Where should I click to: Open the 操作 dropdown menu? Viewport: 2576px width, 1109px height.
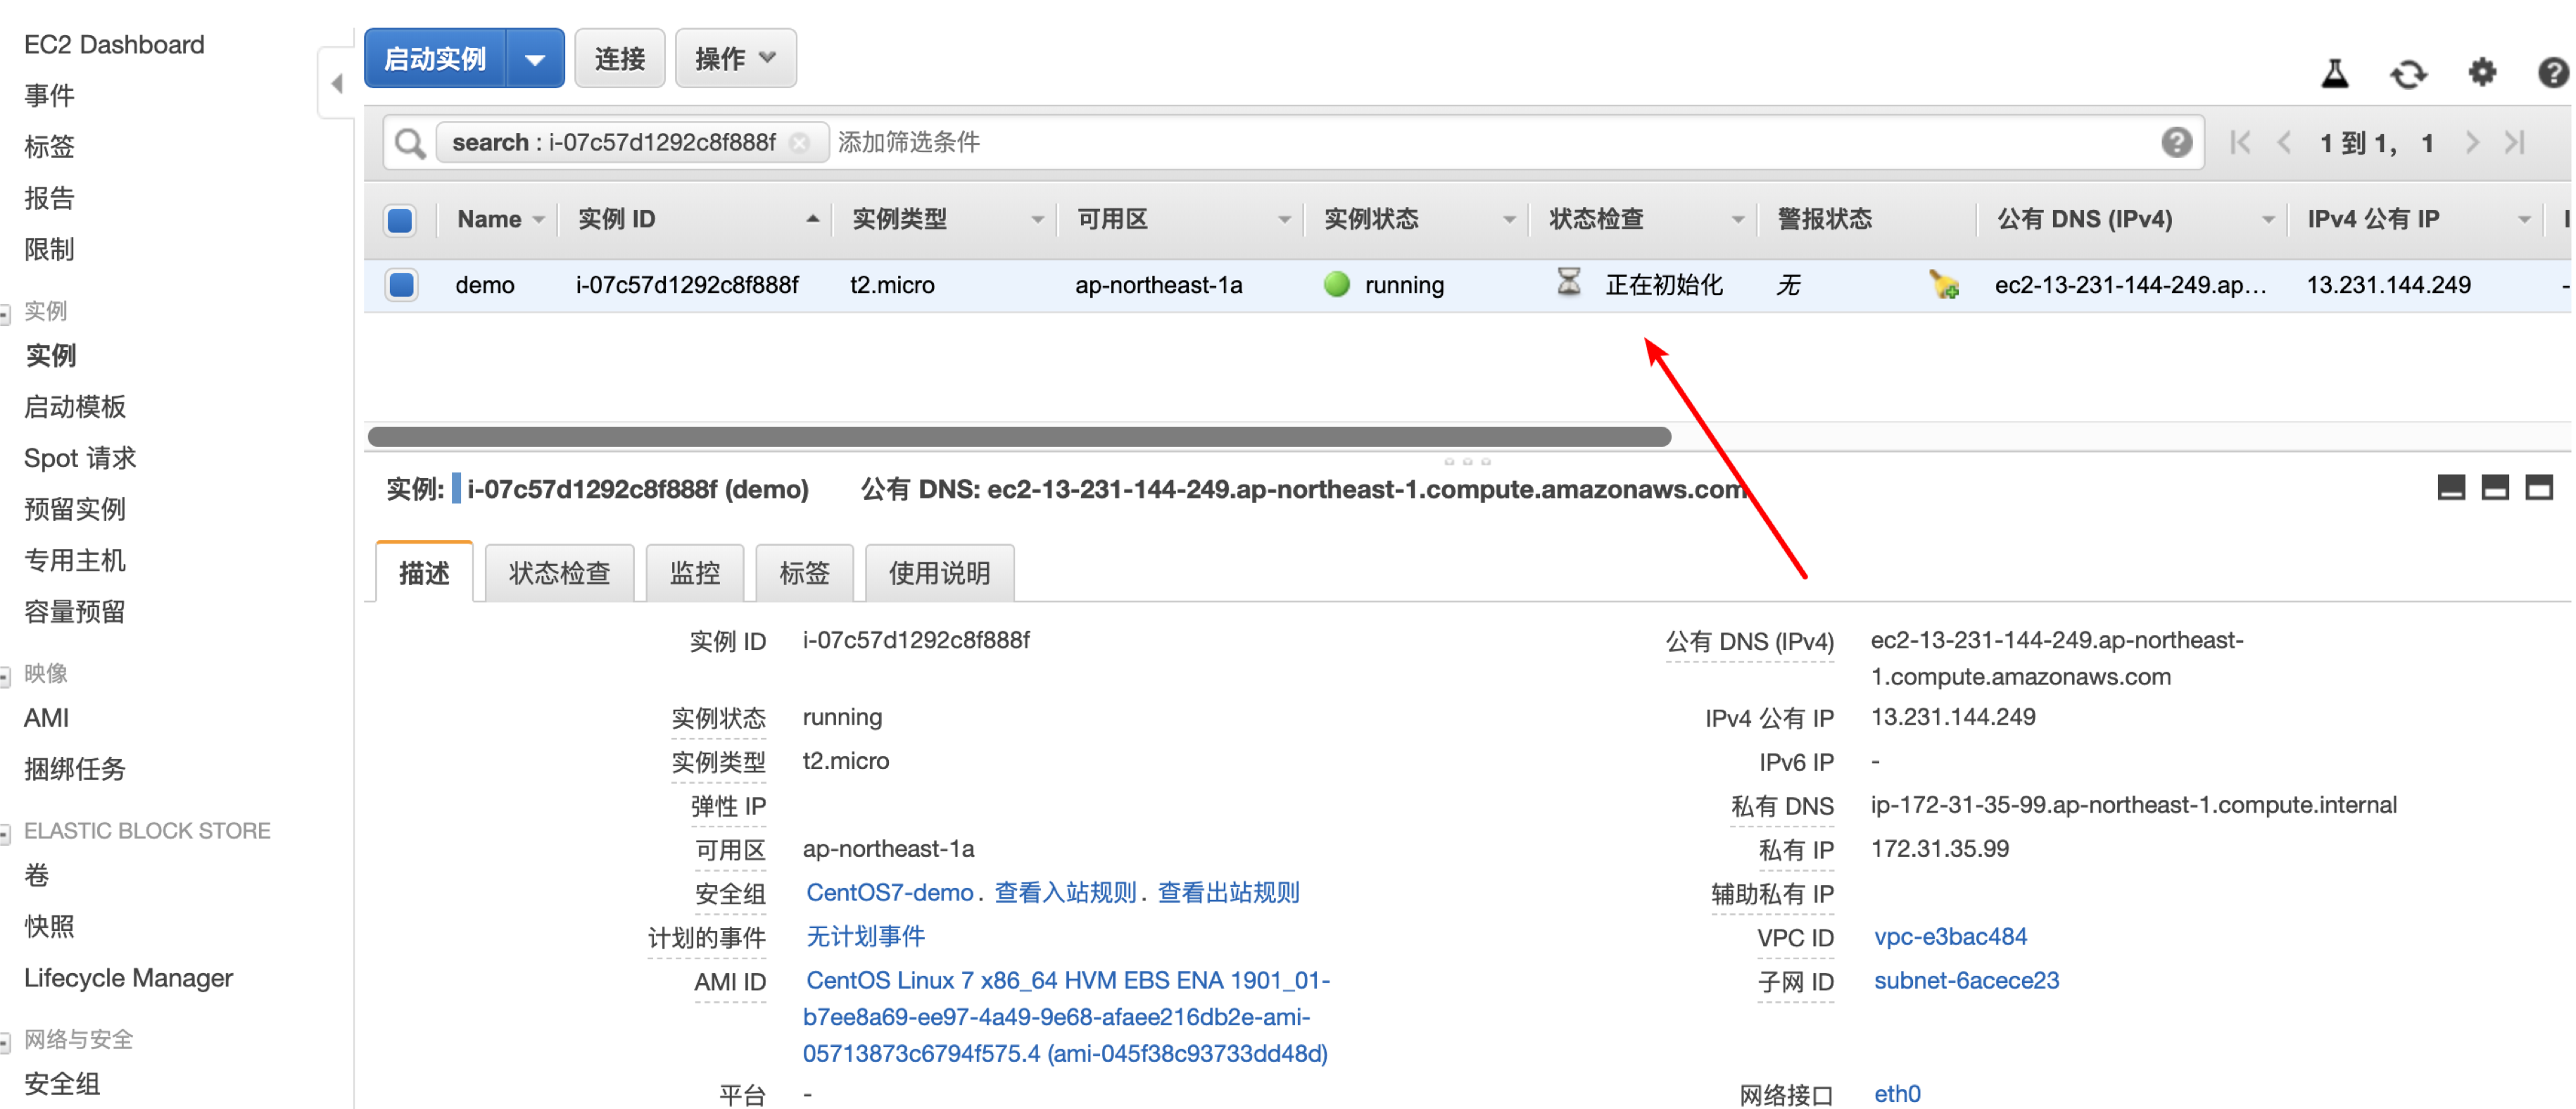(x=735, y=58)
